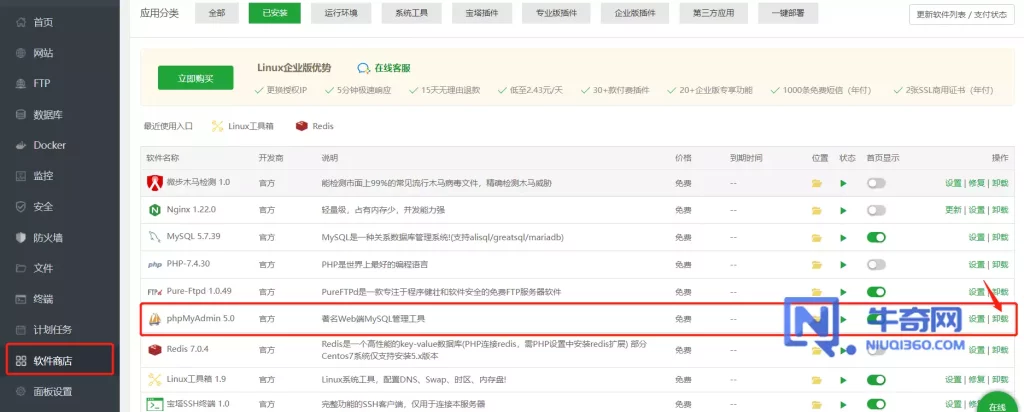
Task: Click 卸载 for PHP-7.4.30
Action: pyautogui.click(x=1000, y=264)
